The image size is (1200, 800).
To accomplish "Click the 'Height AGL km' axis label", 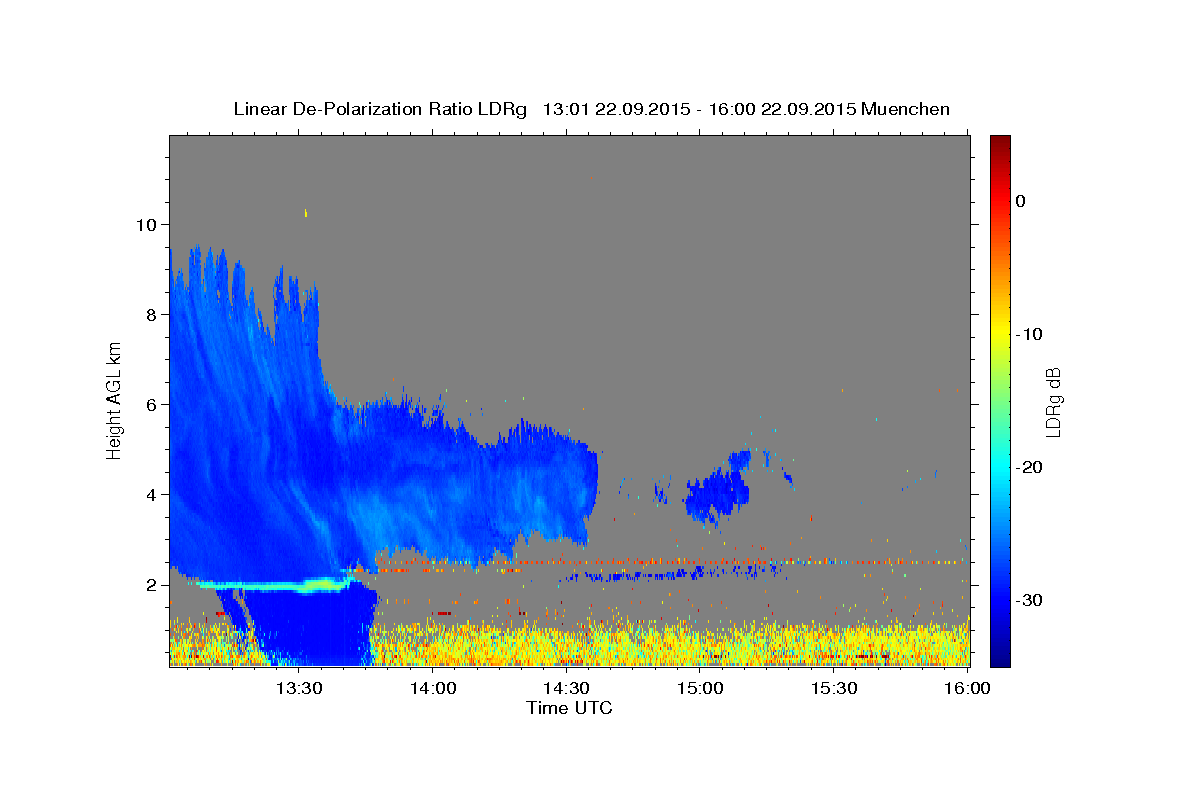I will click(115, 400).
